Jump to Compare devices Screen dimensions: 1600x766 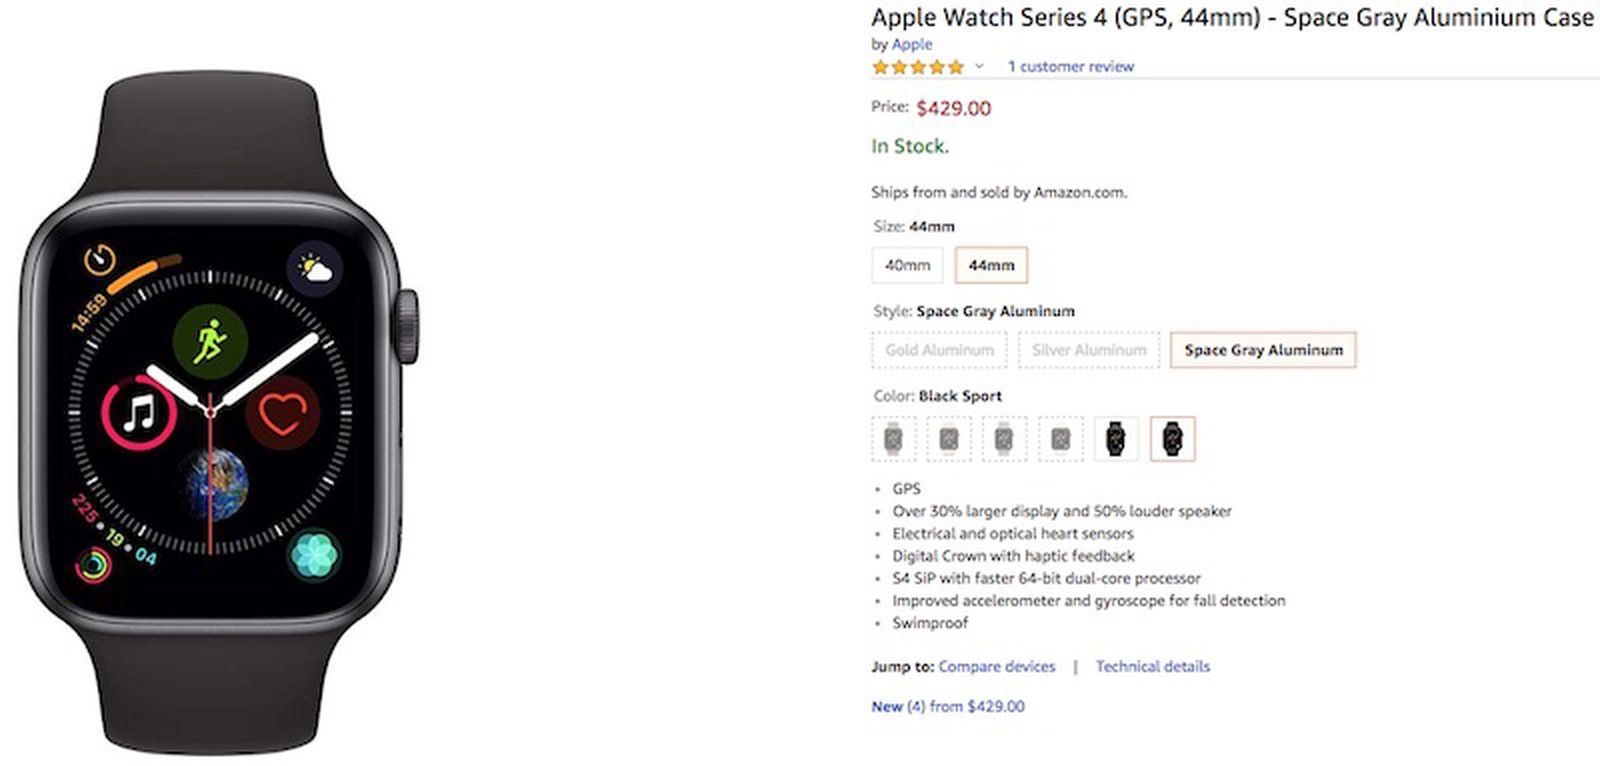(x=996, y=666)
